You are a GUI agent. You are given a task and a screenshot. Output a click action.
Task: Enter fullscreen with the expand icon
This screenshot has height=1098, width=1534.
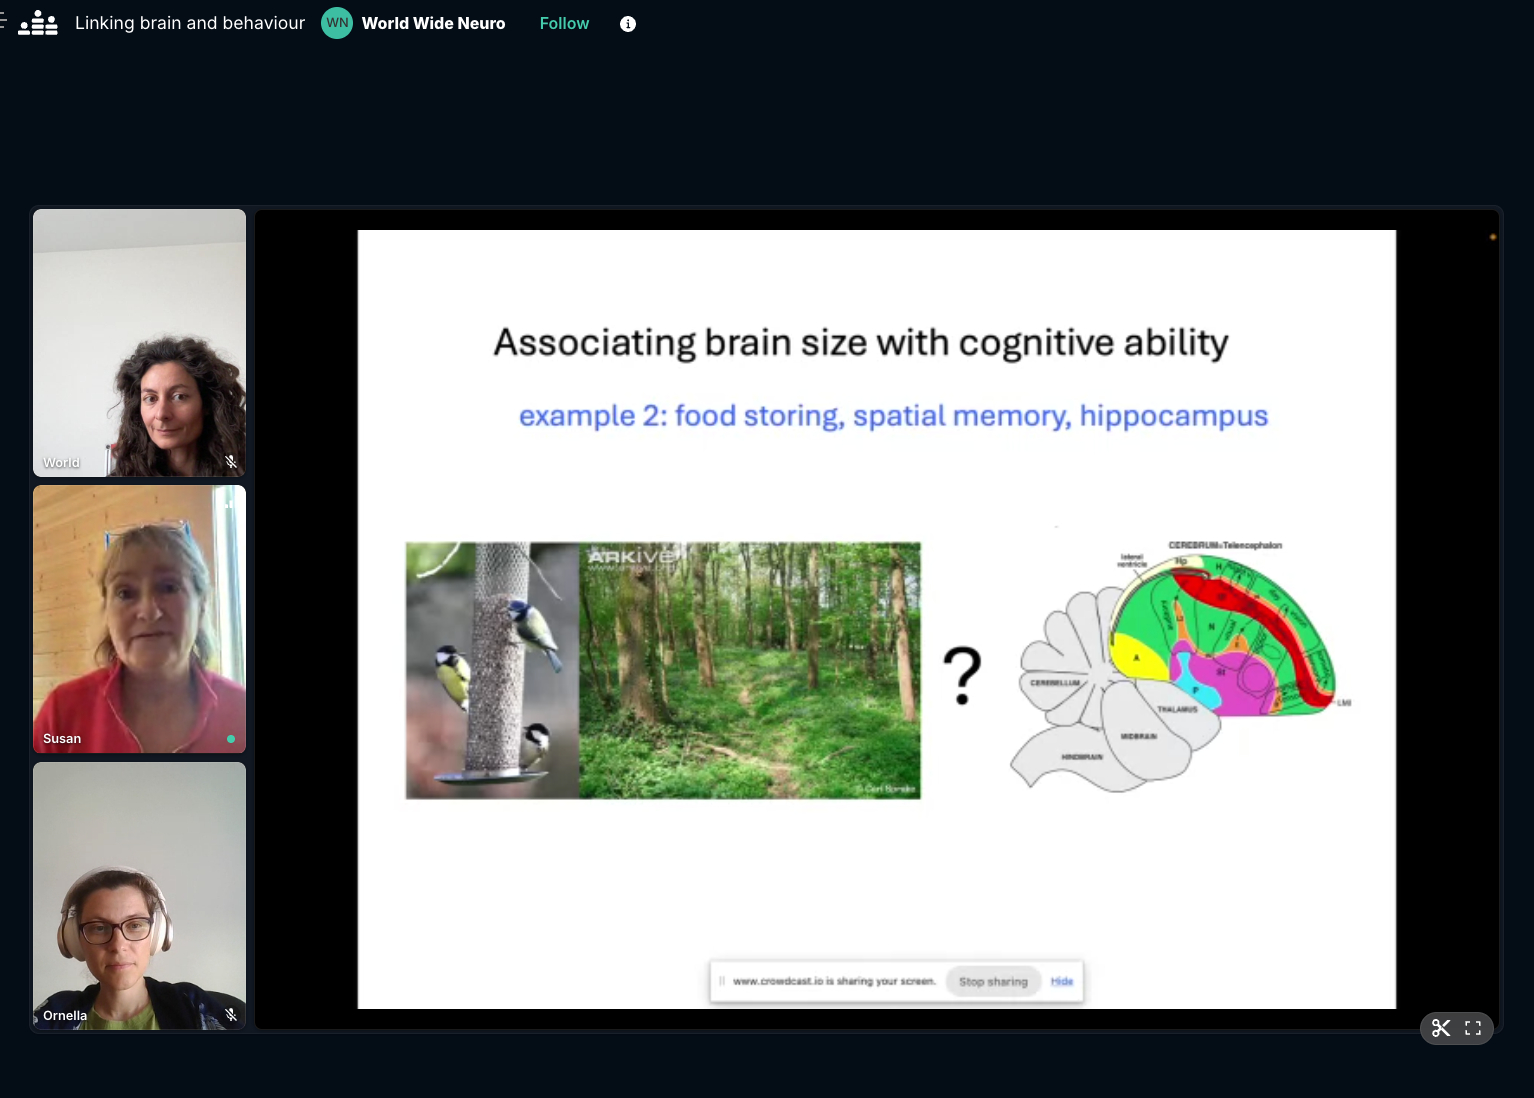(1473, 1028)
